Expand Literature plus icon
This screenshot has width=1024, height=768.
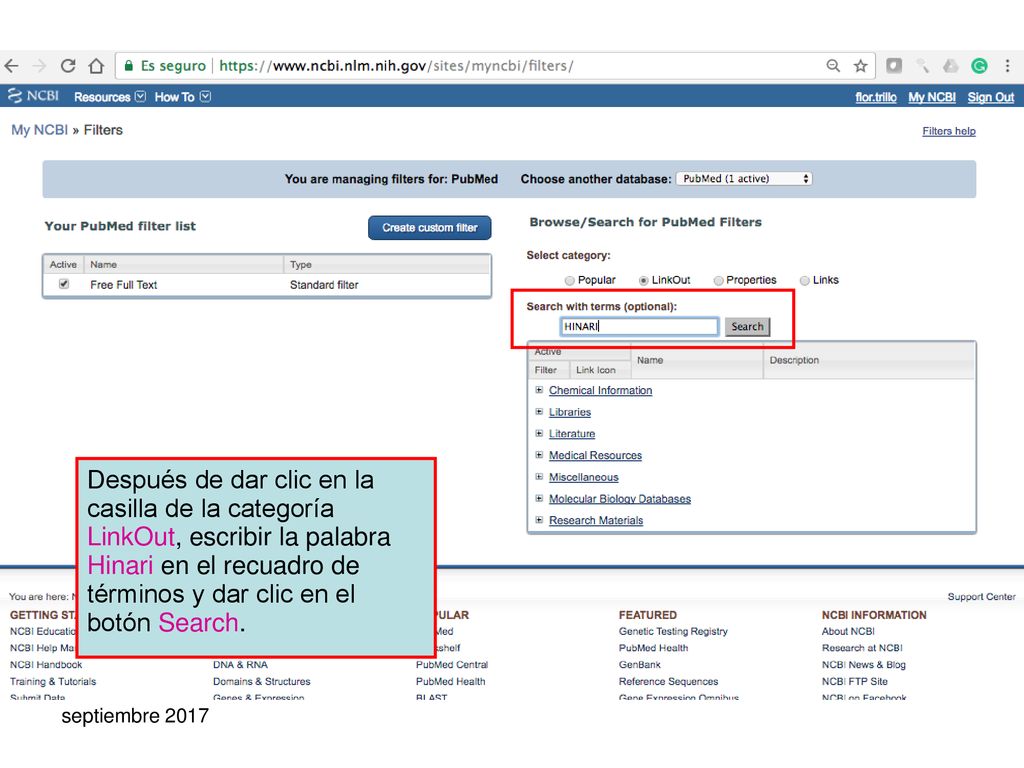539,433
